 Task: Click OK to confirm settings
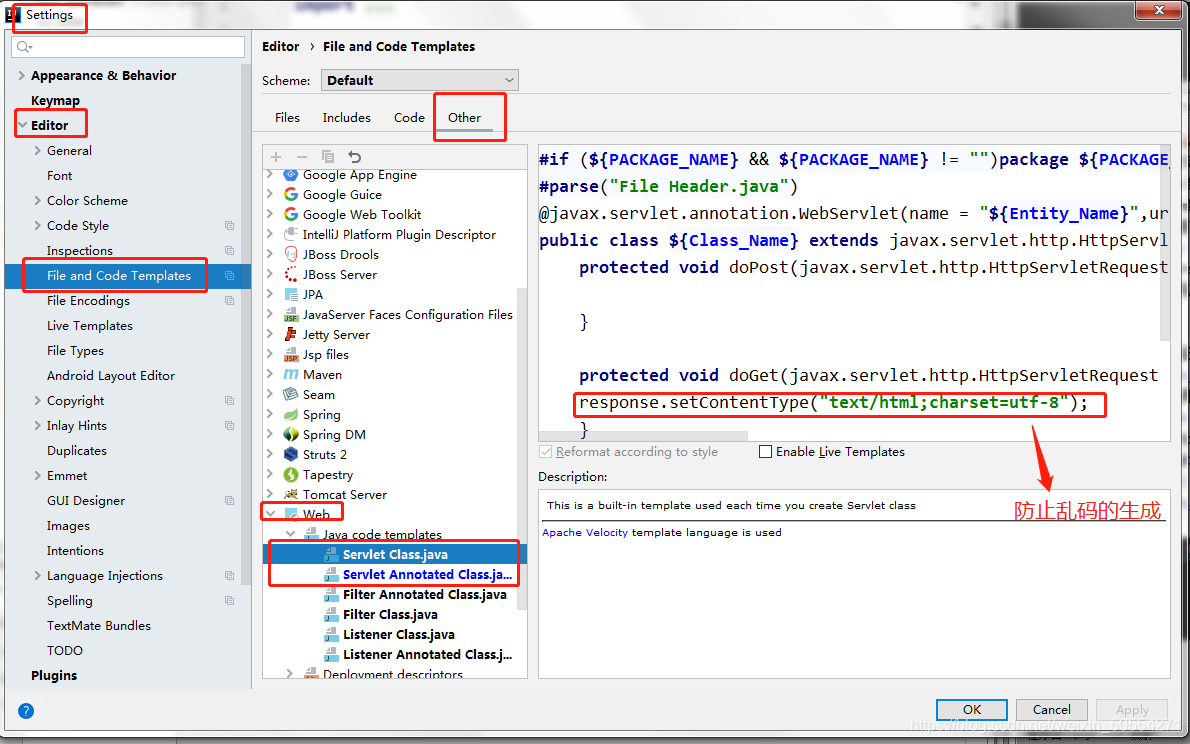[x=971, y=710]
